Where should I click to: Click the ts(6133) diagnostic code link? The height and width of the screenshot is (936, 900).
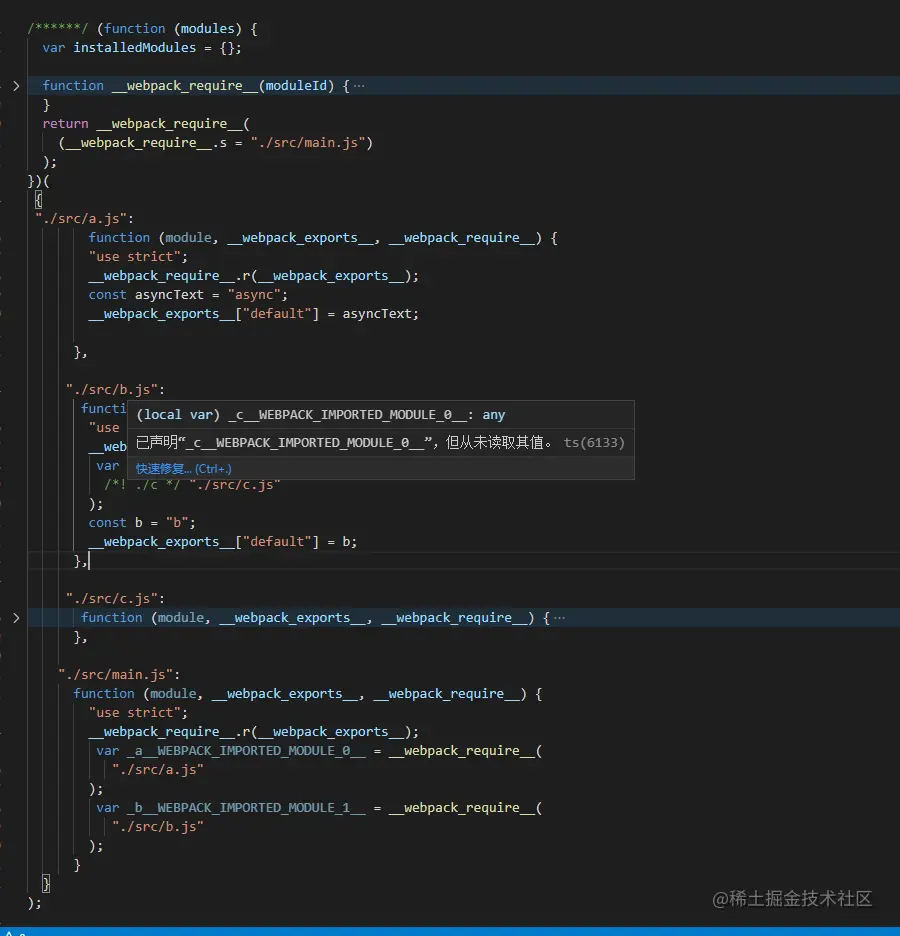[594, 442]
